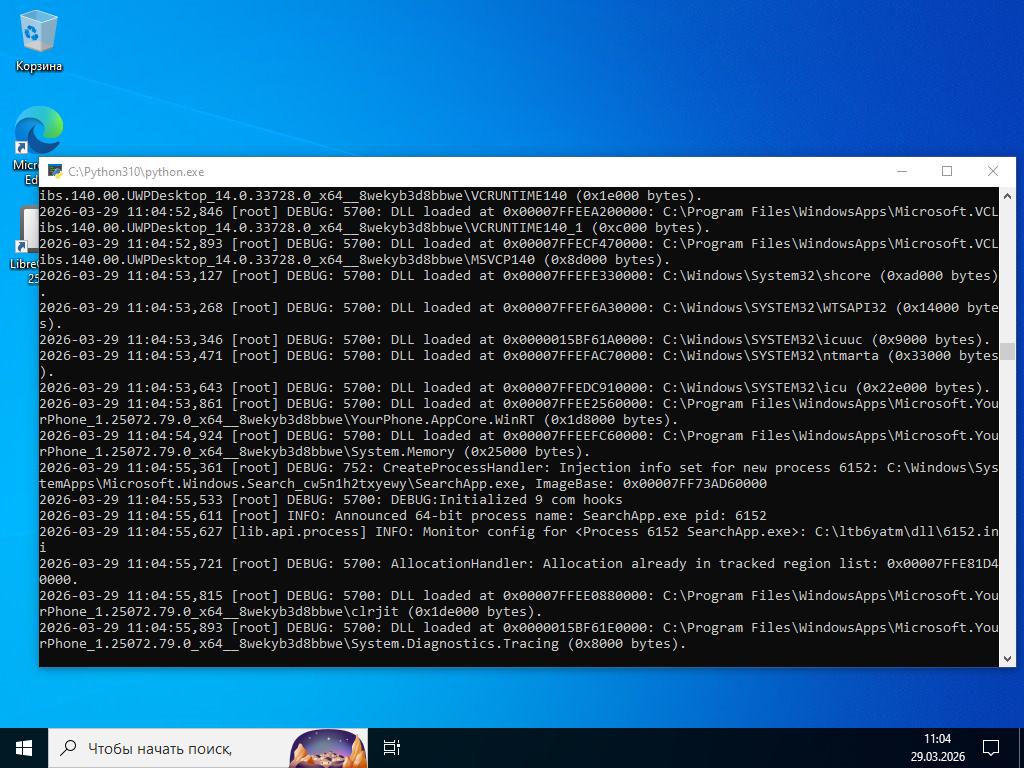Maximize the python.exe console window

pos(947,171)
